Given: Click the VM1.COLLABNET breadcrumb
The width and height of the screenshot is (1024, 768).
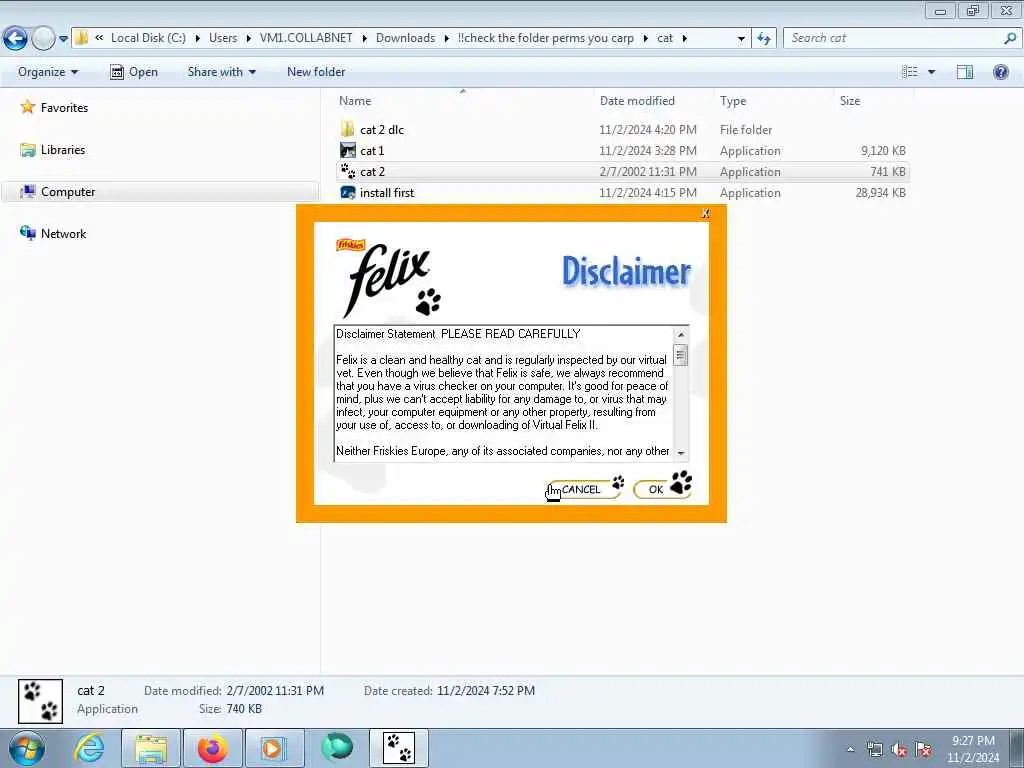Looking at the screenshot, I should [x=306, y=38].
